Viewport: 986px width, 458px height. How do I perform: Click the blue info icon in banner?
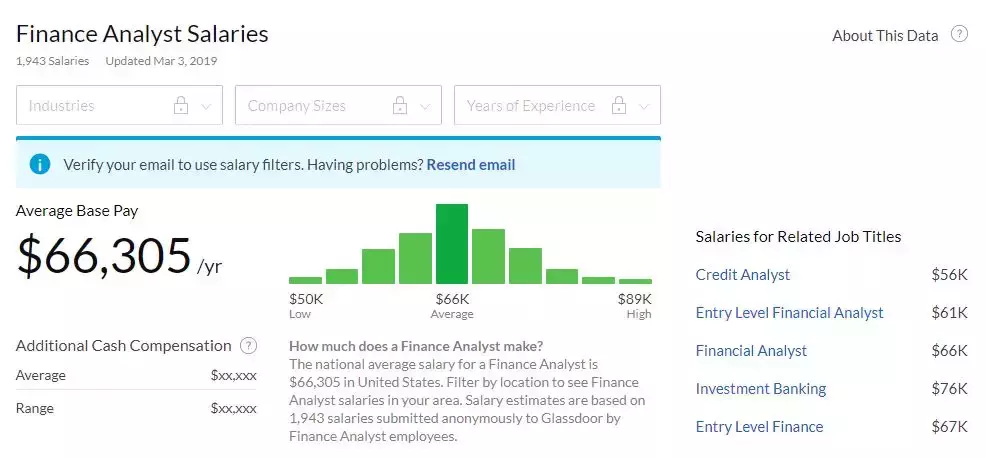coord(40,164)
